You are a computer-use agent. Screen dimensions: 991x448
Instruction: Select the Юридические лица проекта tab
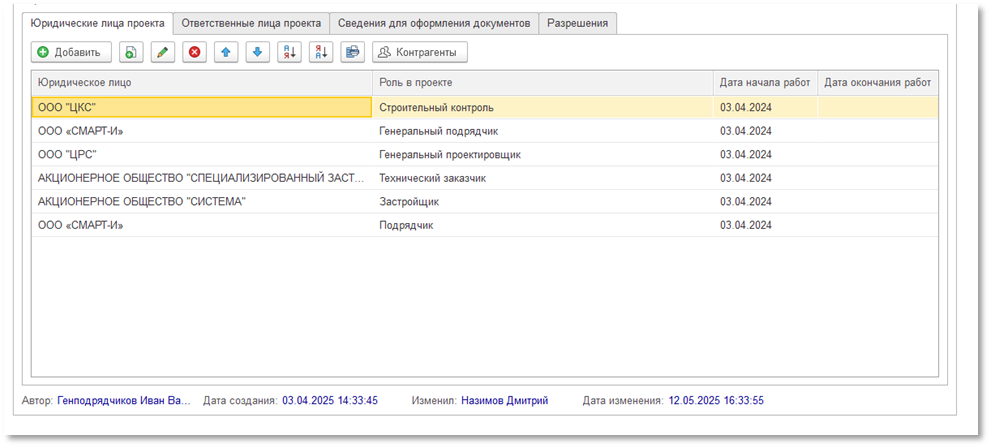click(x=98, y=22)
